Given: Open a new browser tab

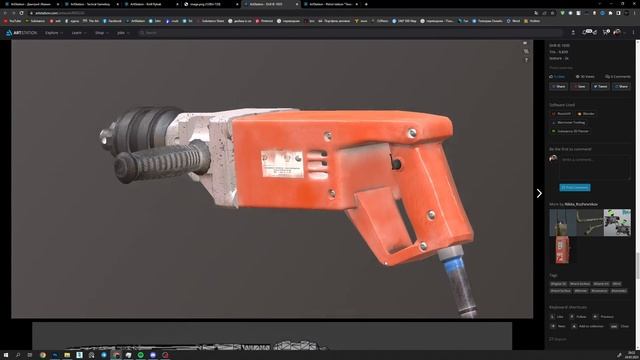Looking at the screenshot, I should click(x=366, y=4).
